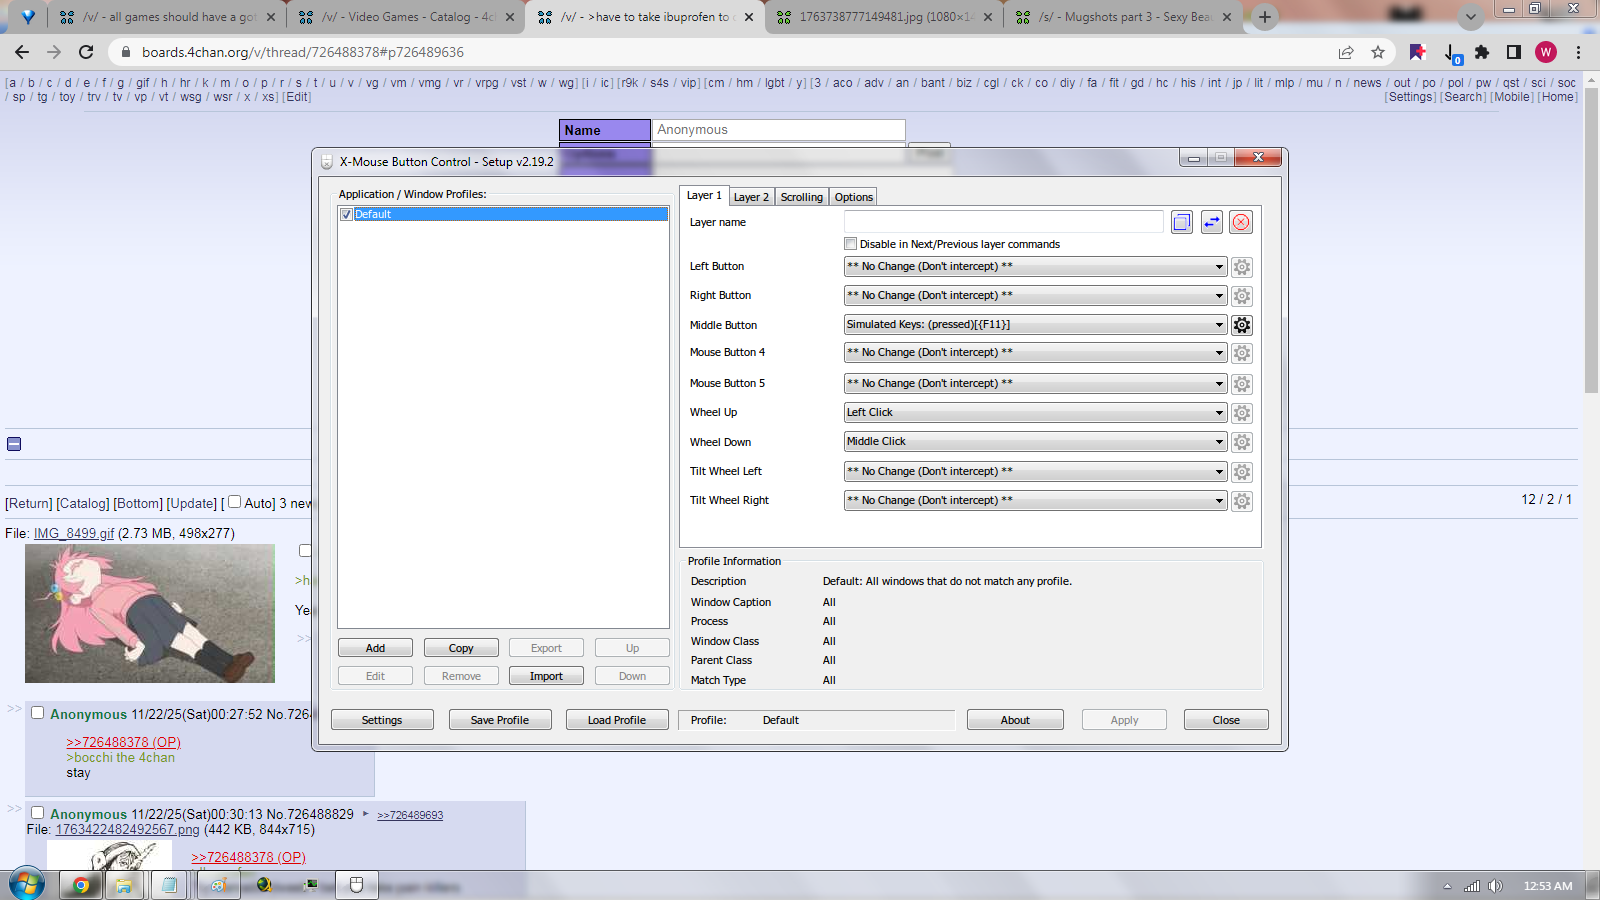Switch to the Layer 2 tab
The image size is (1600, 900).
pos(751,197)
